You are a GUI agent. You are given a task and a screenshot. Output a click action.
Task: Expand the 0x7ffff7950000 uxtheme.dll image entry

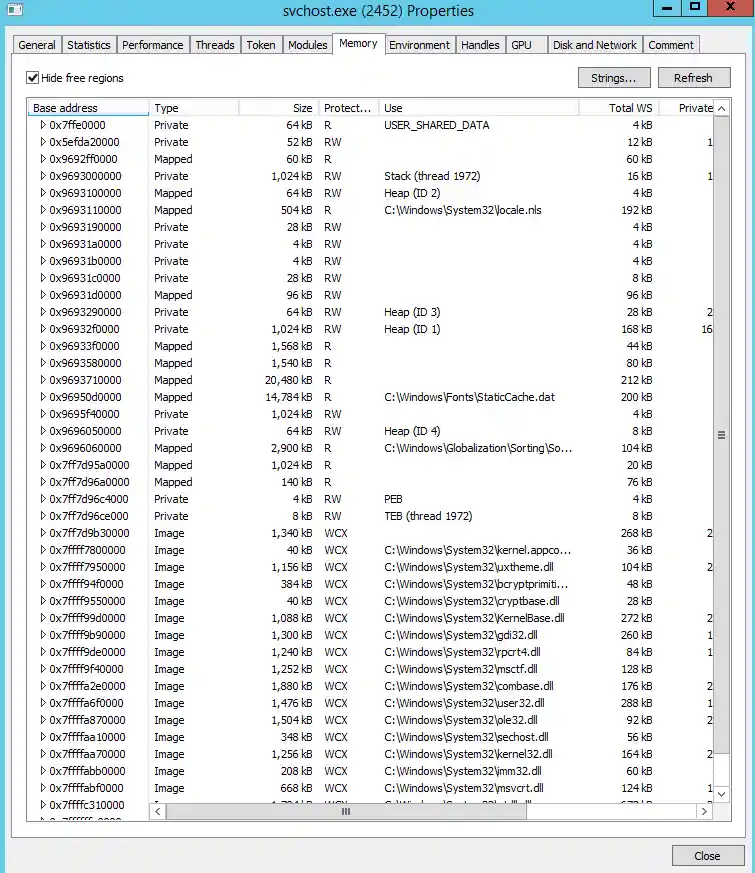43,567
